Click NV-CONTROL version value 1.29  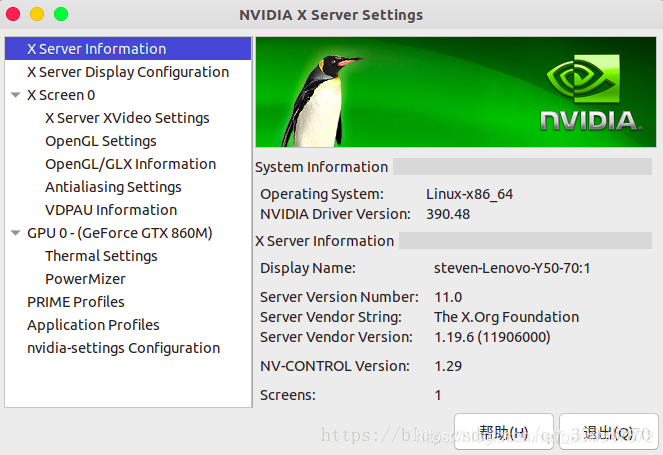[448, 366]
